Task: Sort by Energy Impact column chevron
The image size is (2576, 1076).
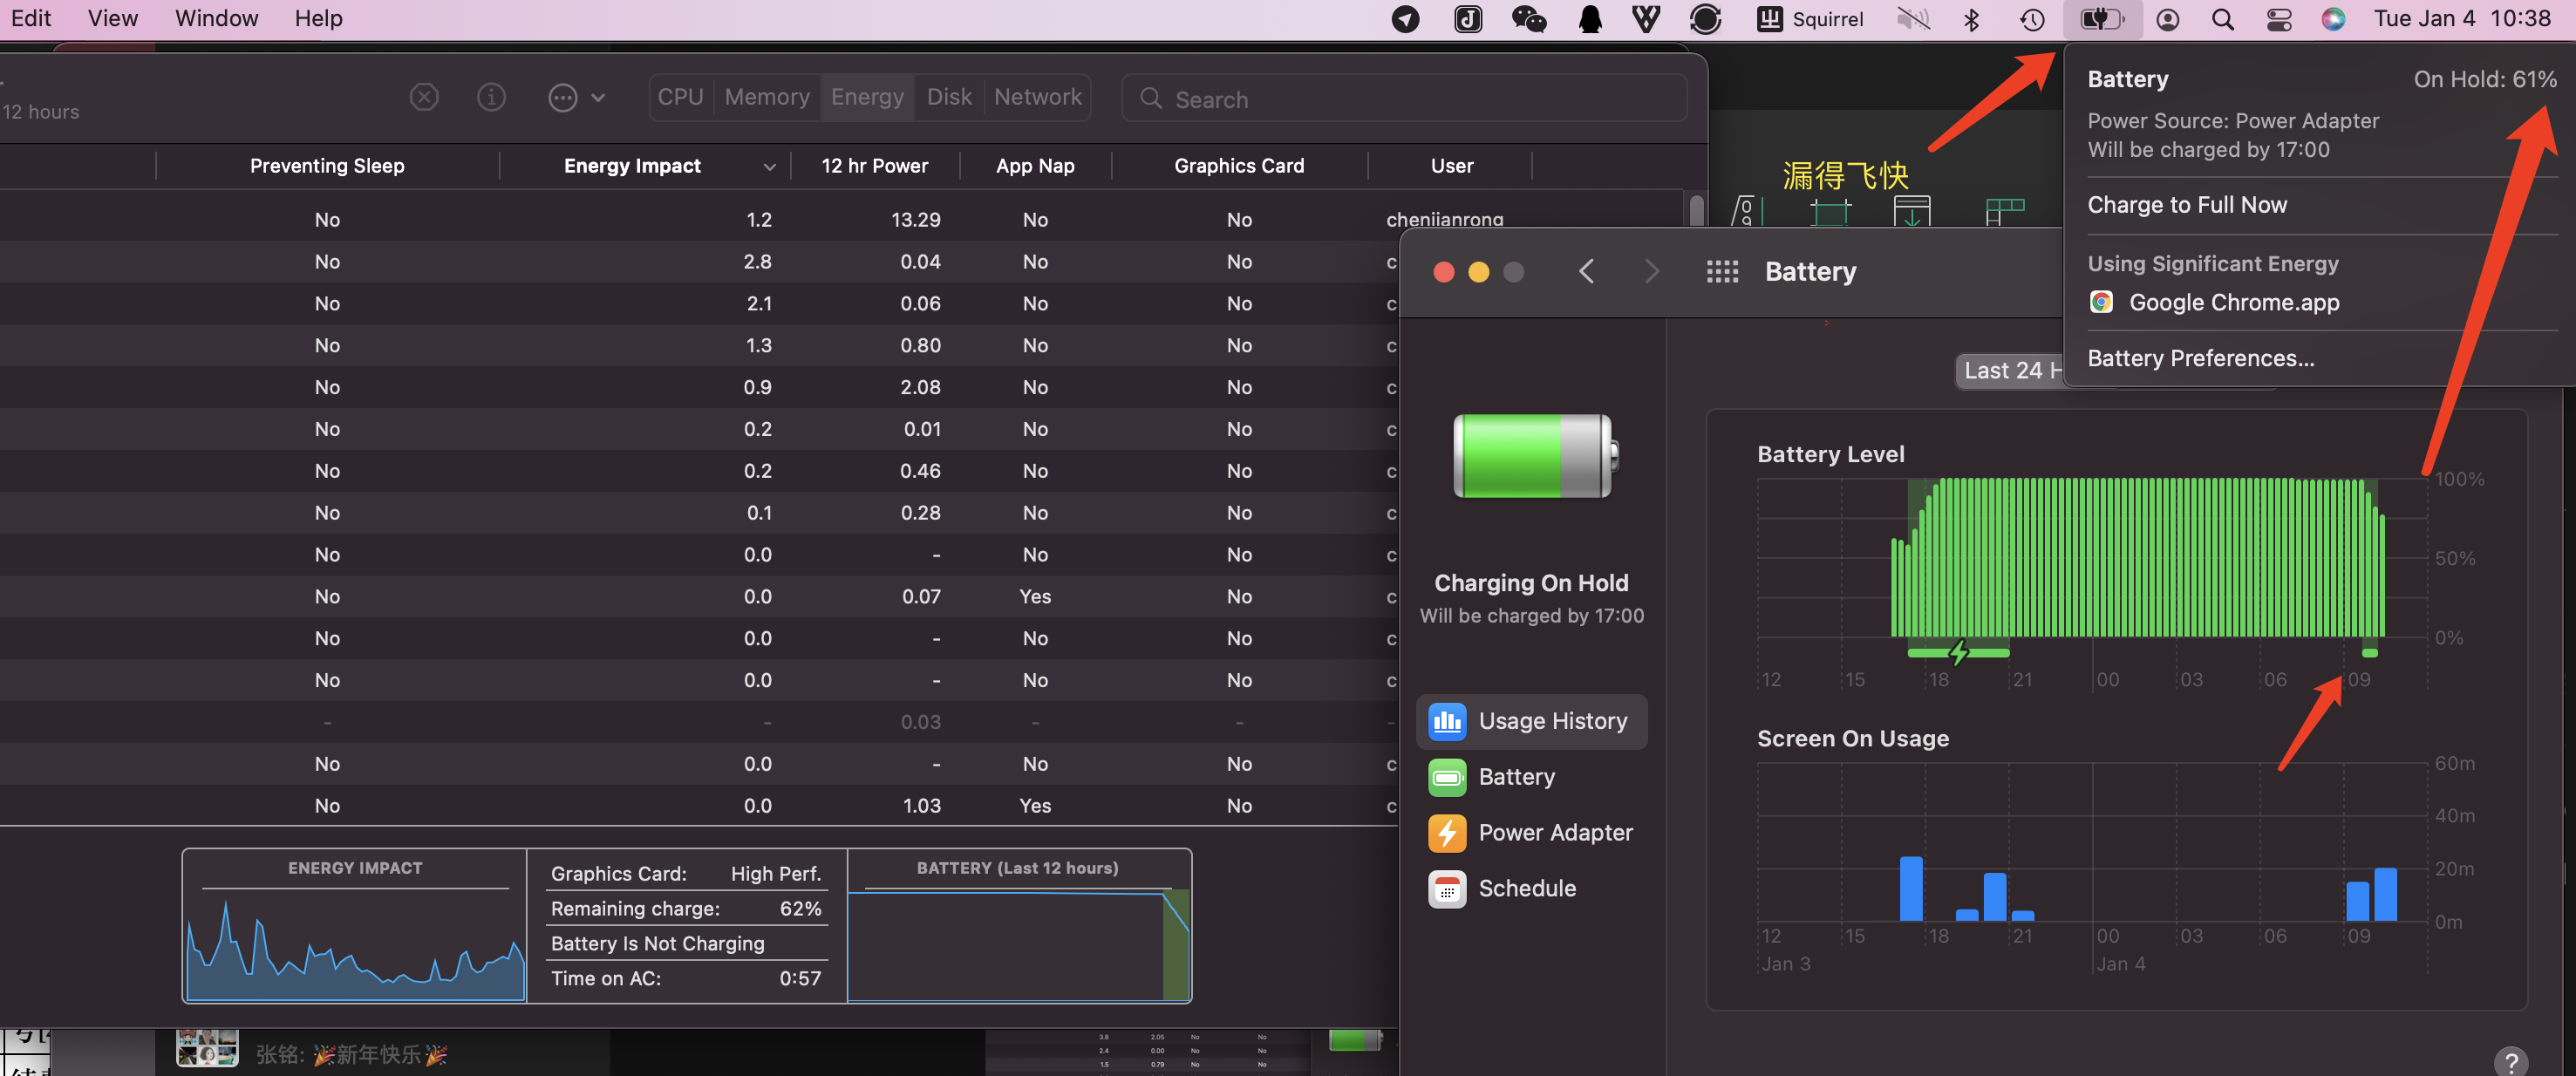Action: point(768,167)
